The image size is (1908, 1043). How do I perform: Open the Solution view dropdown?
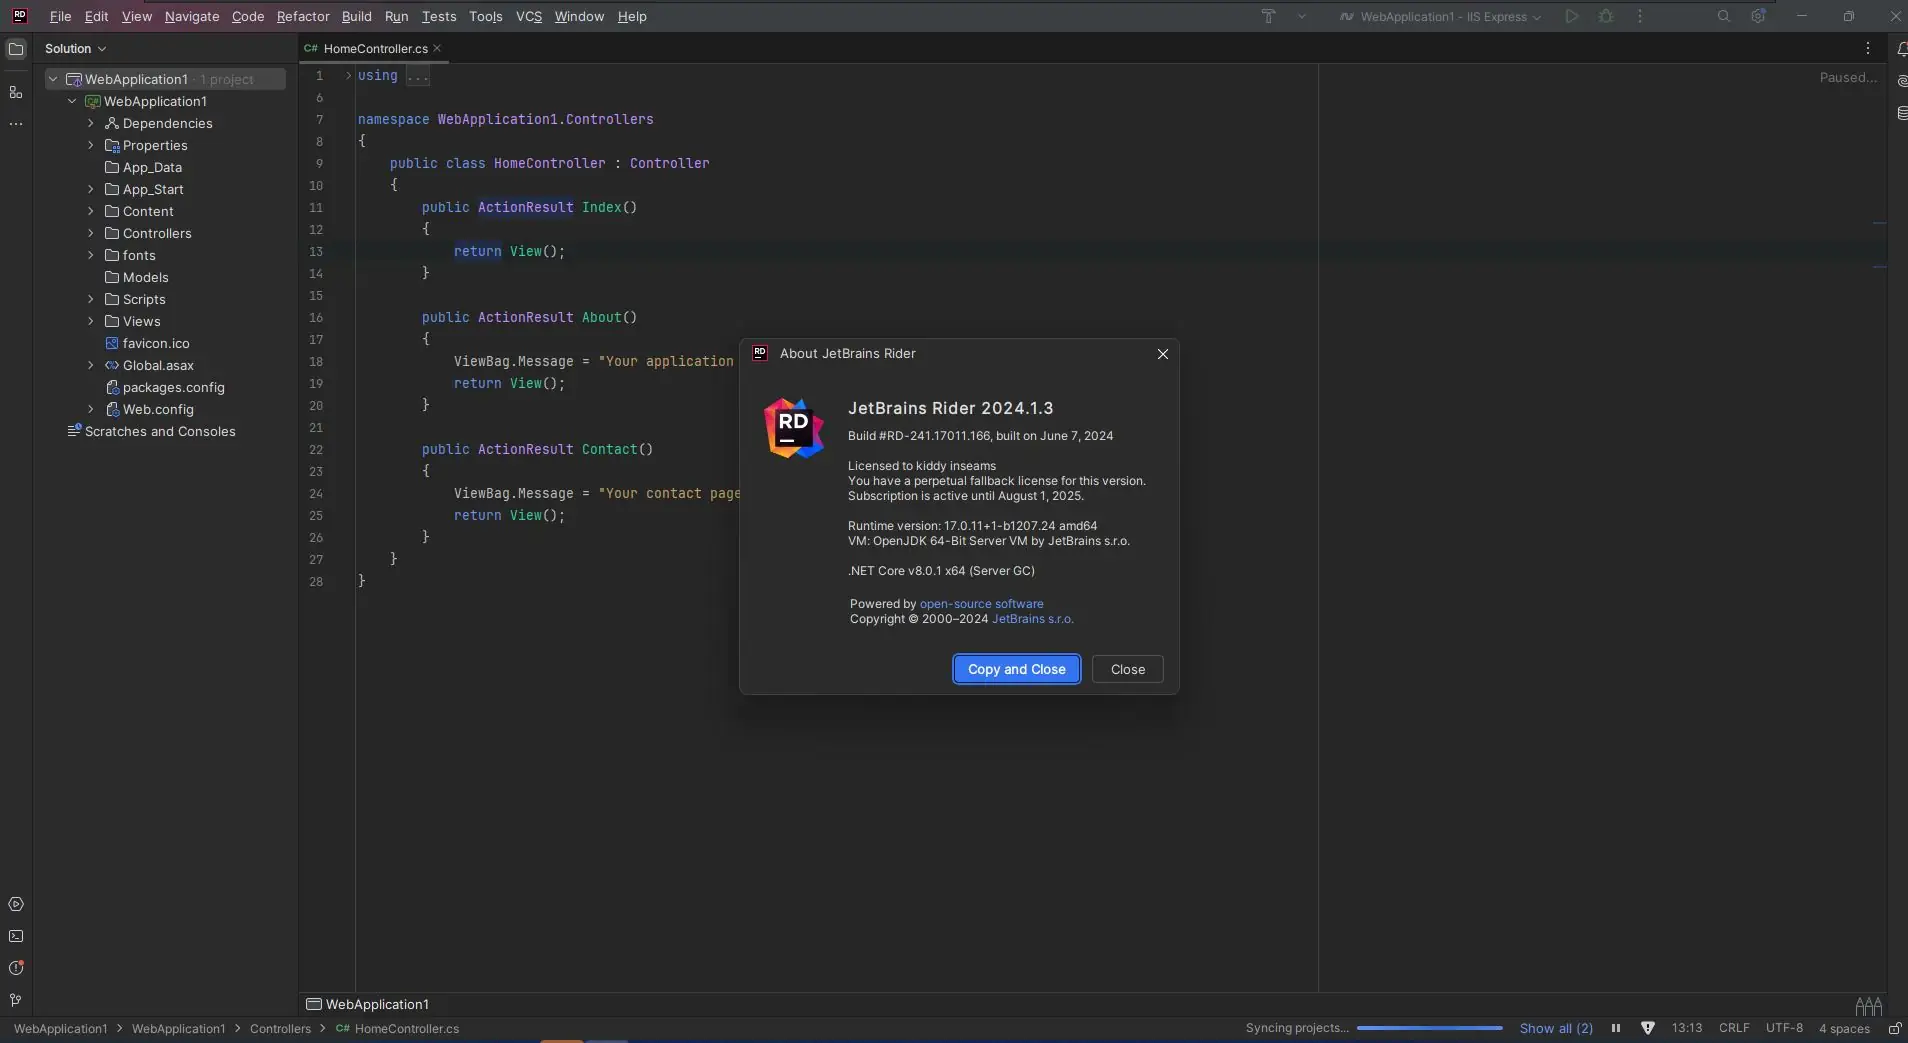click(75, 48)
